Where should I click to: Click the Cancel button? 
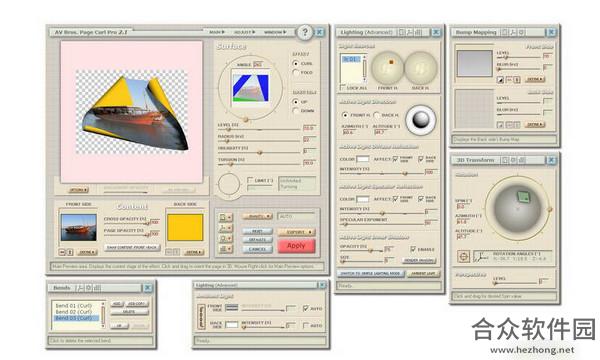coord(257,249)
